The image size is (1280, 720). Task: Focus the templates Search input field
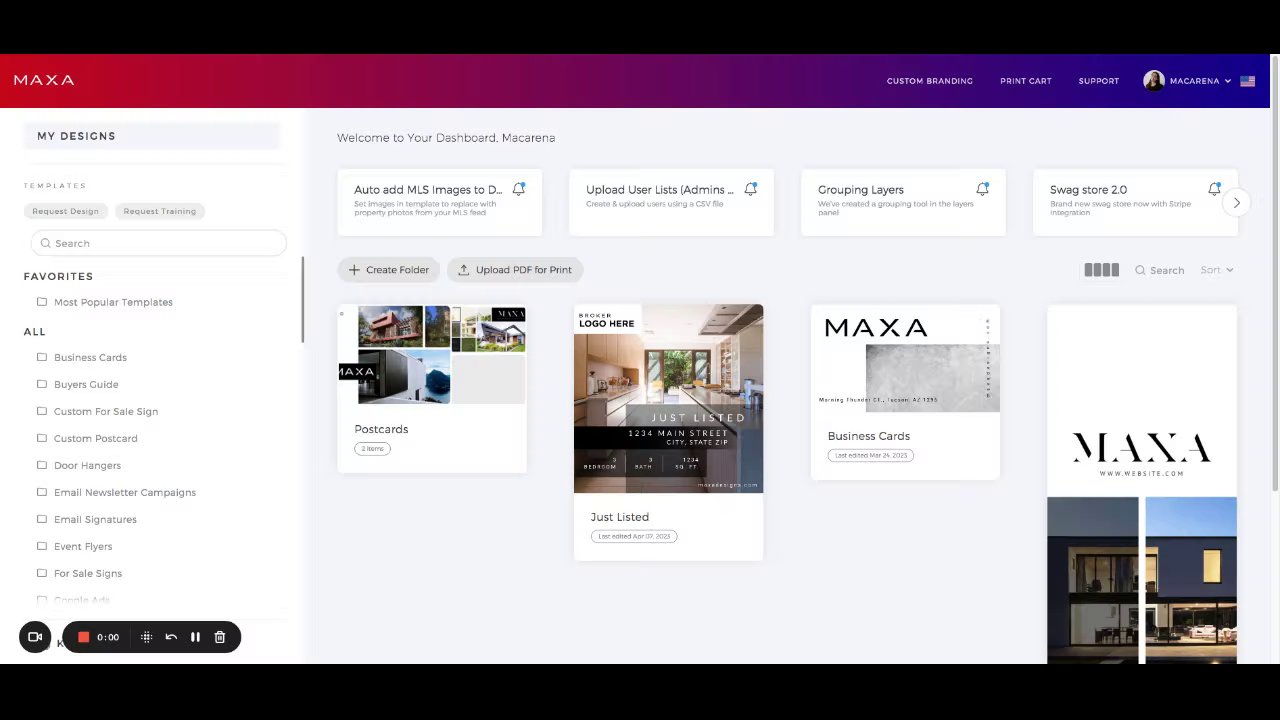pos(159,243)
